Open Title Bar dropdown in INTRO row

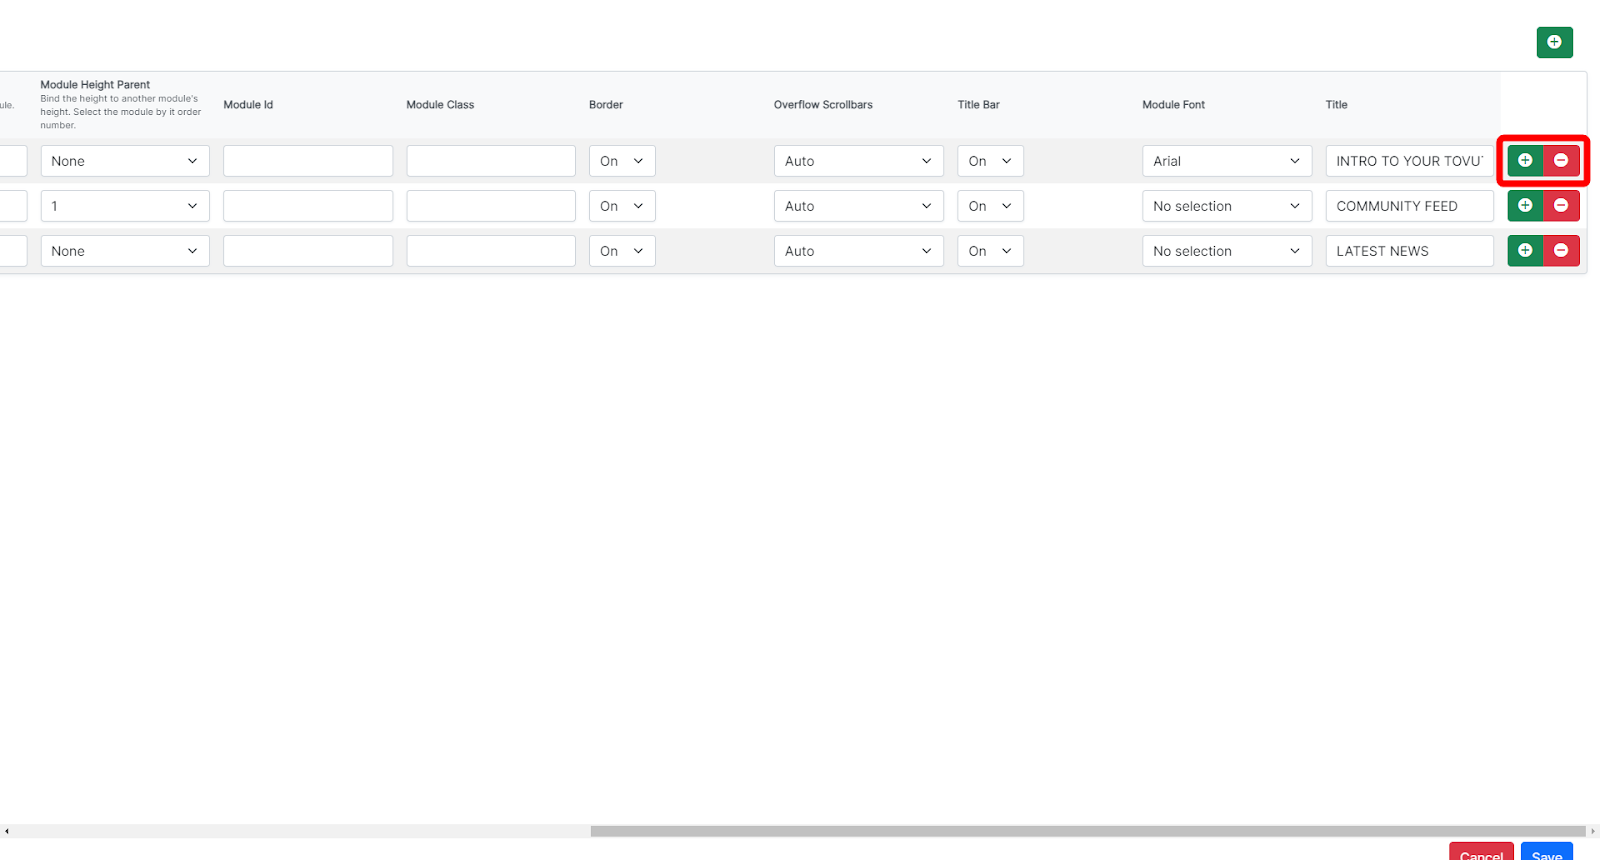(x=991, y=161)
